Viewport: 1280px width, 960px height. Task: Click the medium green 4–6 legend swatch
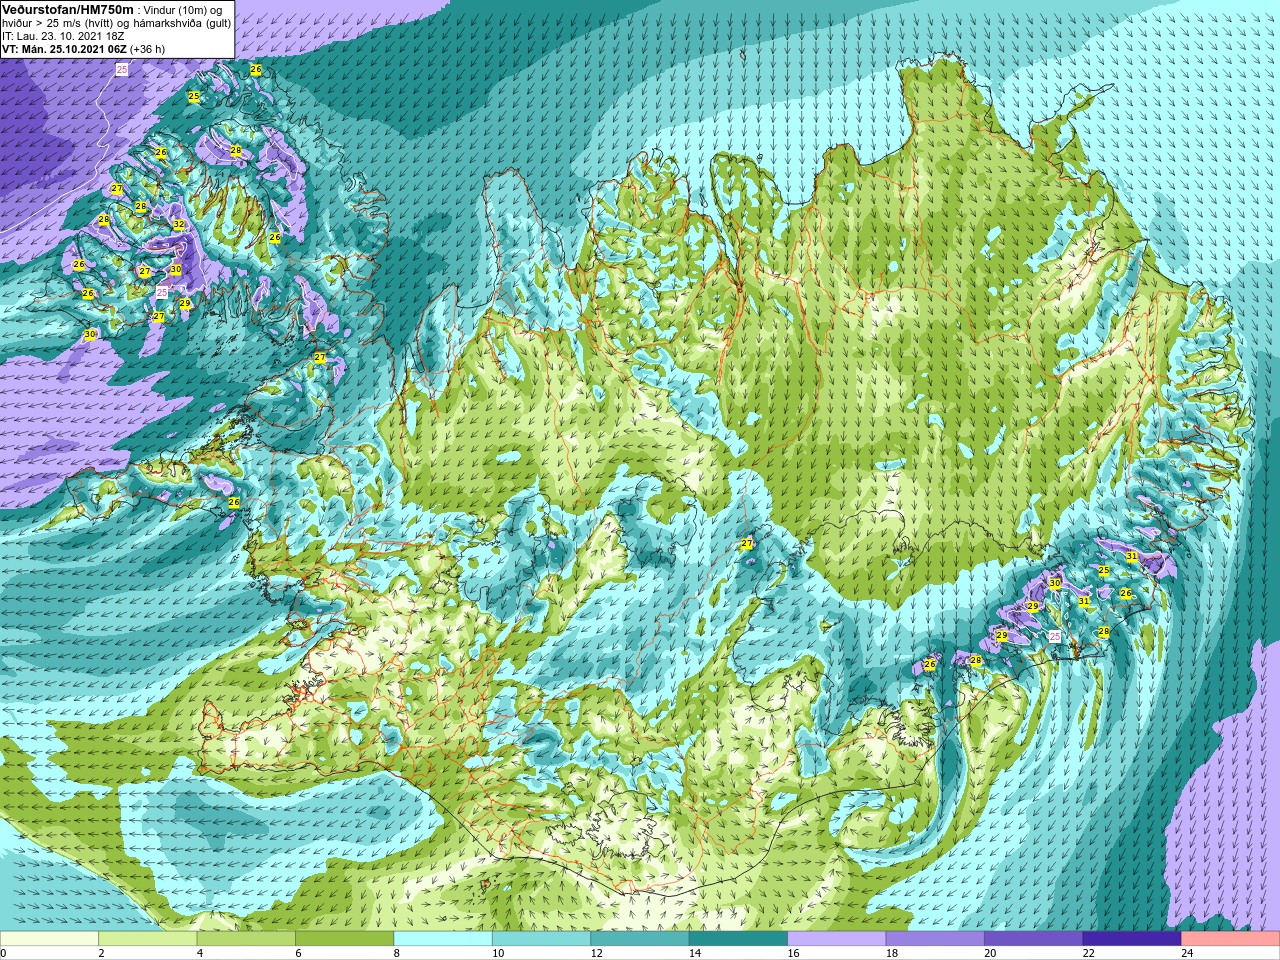pos(246,939)
